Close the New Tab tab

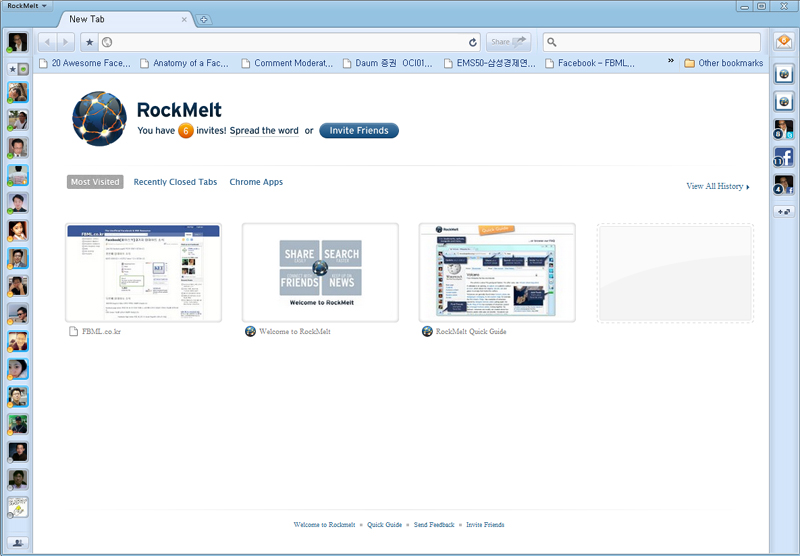[x=184, y=19]
